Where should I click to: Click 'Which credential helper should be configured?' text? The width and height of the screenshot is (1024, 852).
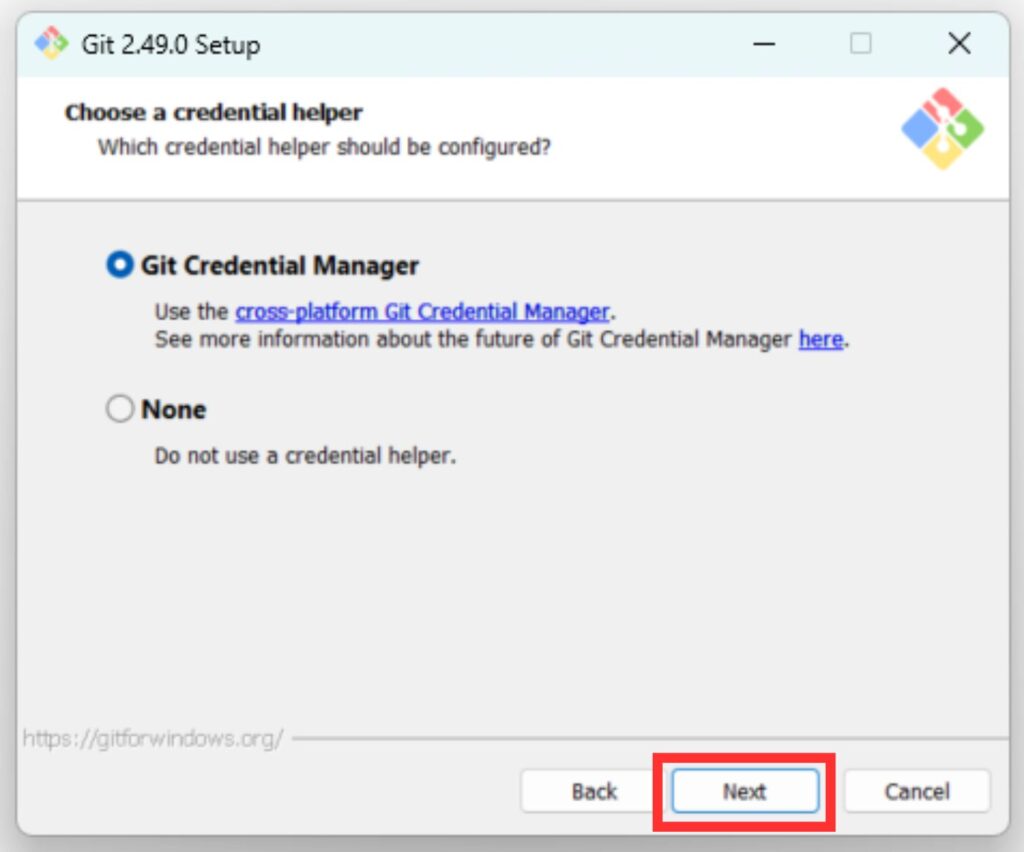(x=325, y=147)
